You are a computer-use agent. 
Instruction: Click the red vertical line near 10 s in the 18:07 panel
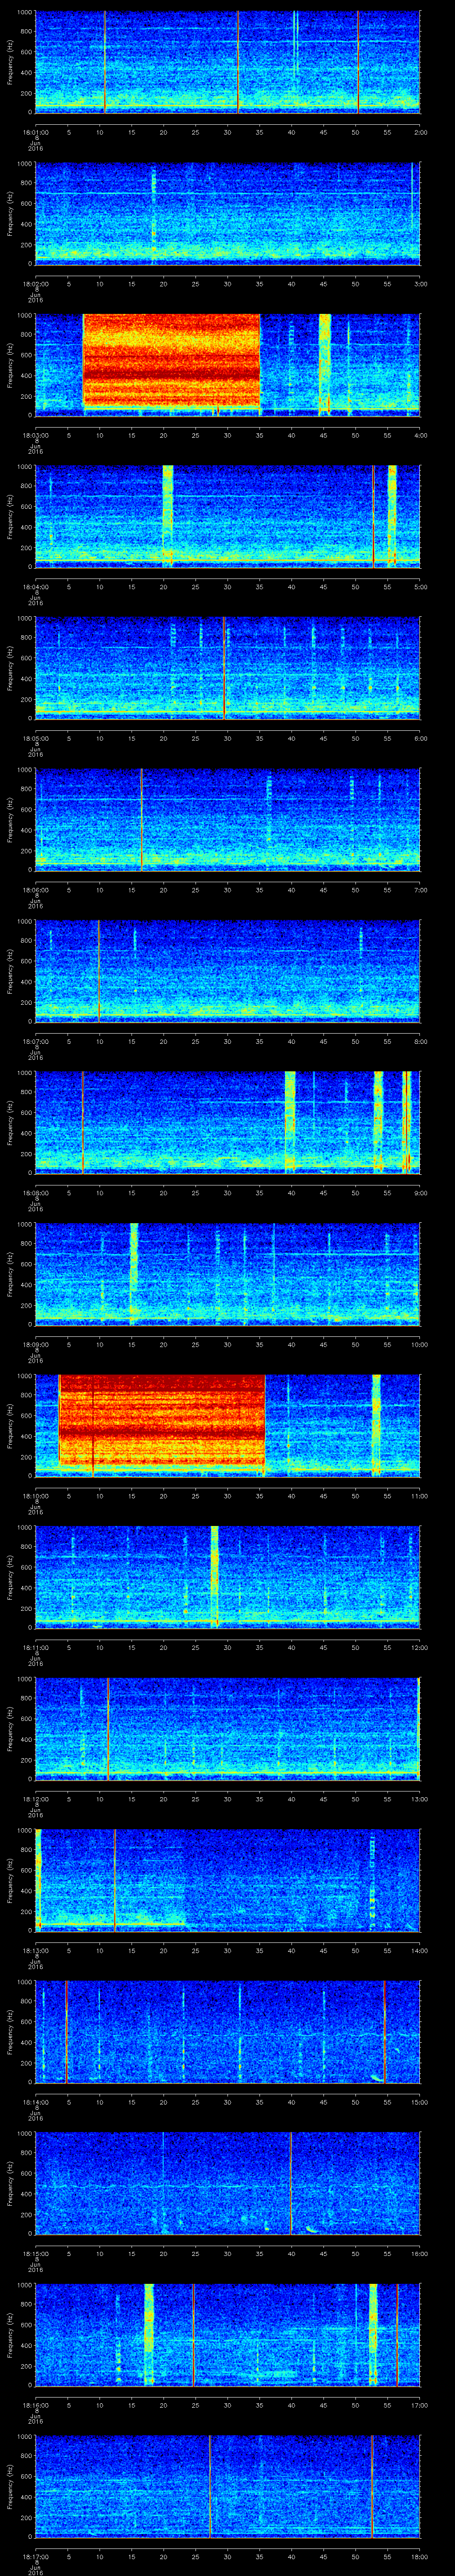98,970
